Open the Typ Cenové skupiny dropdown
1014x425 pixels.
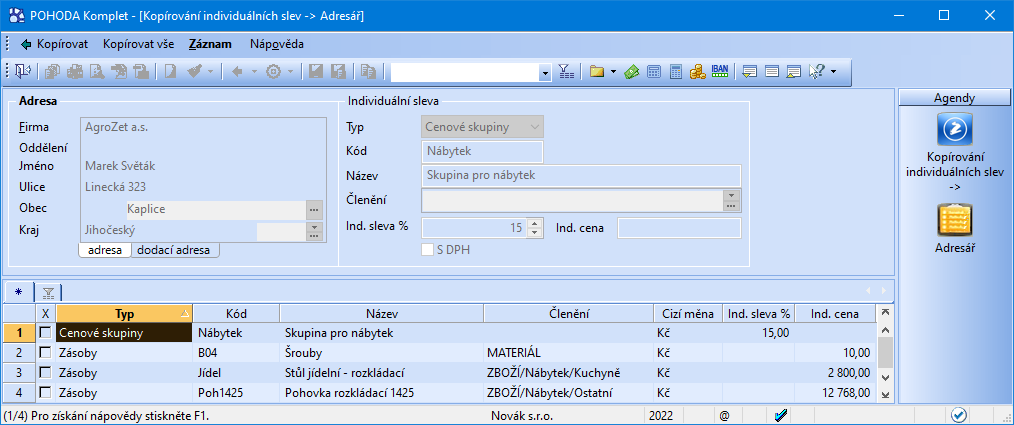coord(534,127)
